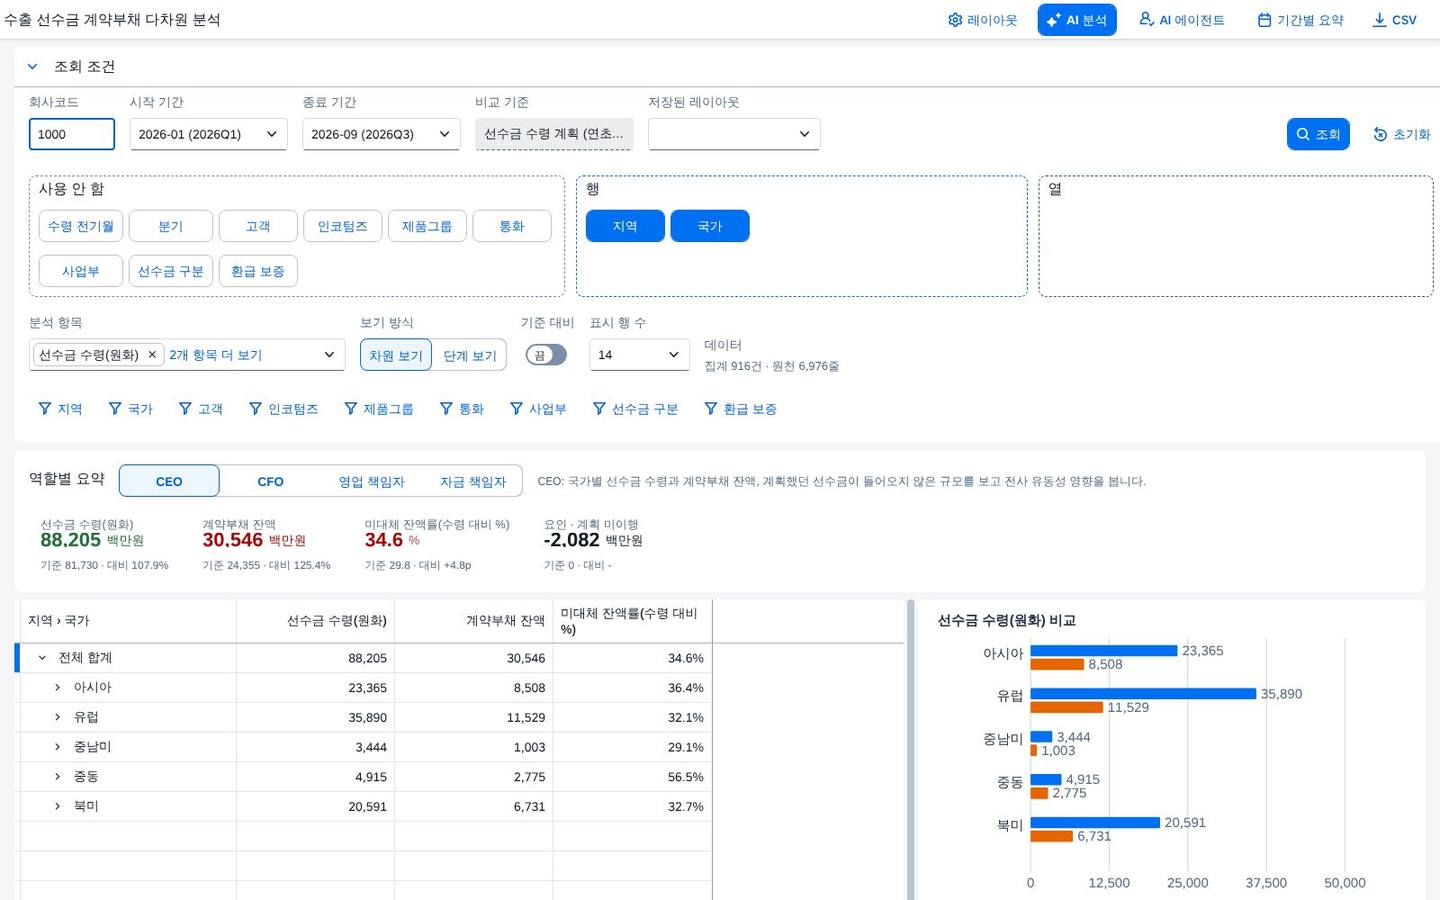The image size is (1440, 900).
Task: Select the CEO role tab
Action: tap(169, 481)
